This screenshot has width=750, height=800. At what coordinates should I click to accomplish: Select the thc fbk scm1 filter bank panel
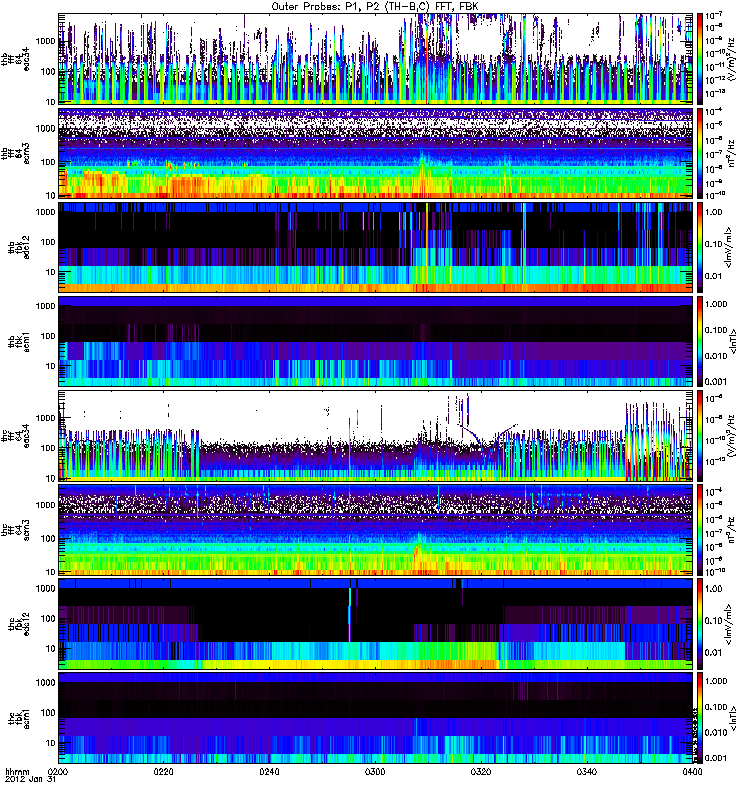[376, 718]
